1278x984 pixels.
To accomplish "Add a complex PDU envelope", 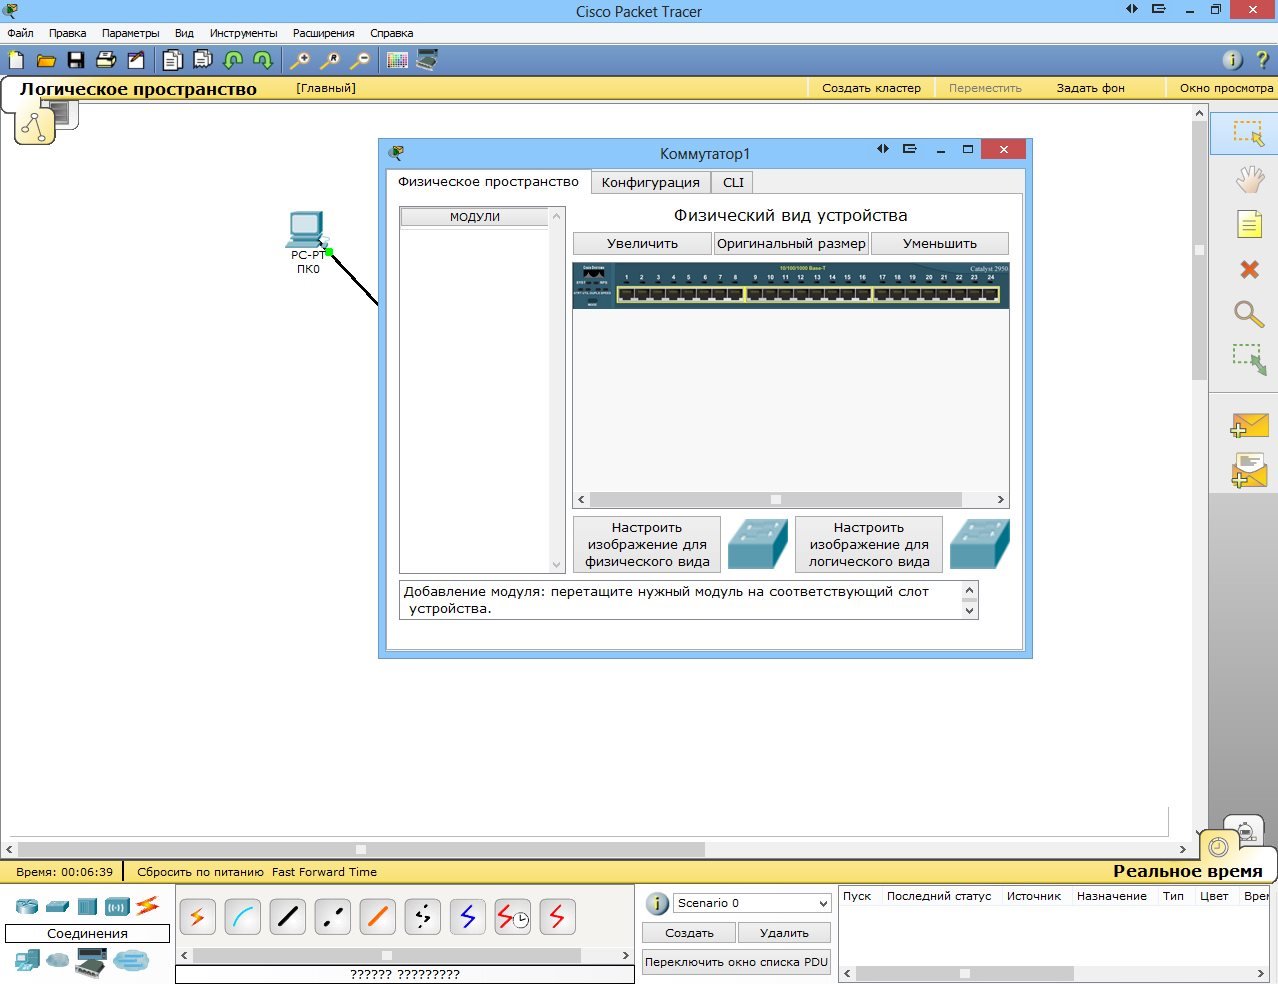I will coord(1249,470).
